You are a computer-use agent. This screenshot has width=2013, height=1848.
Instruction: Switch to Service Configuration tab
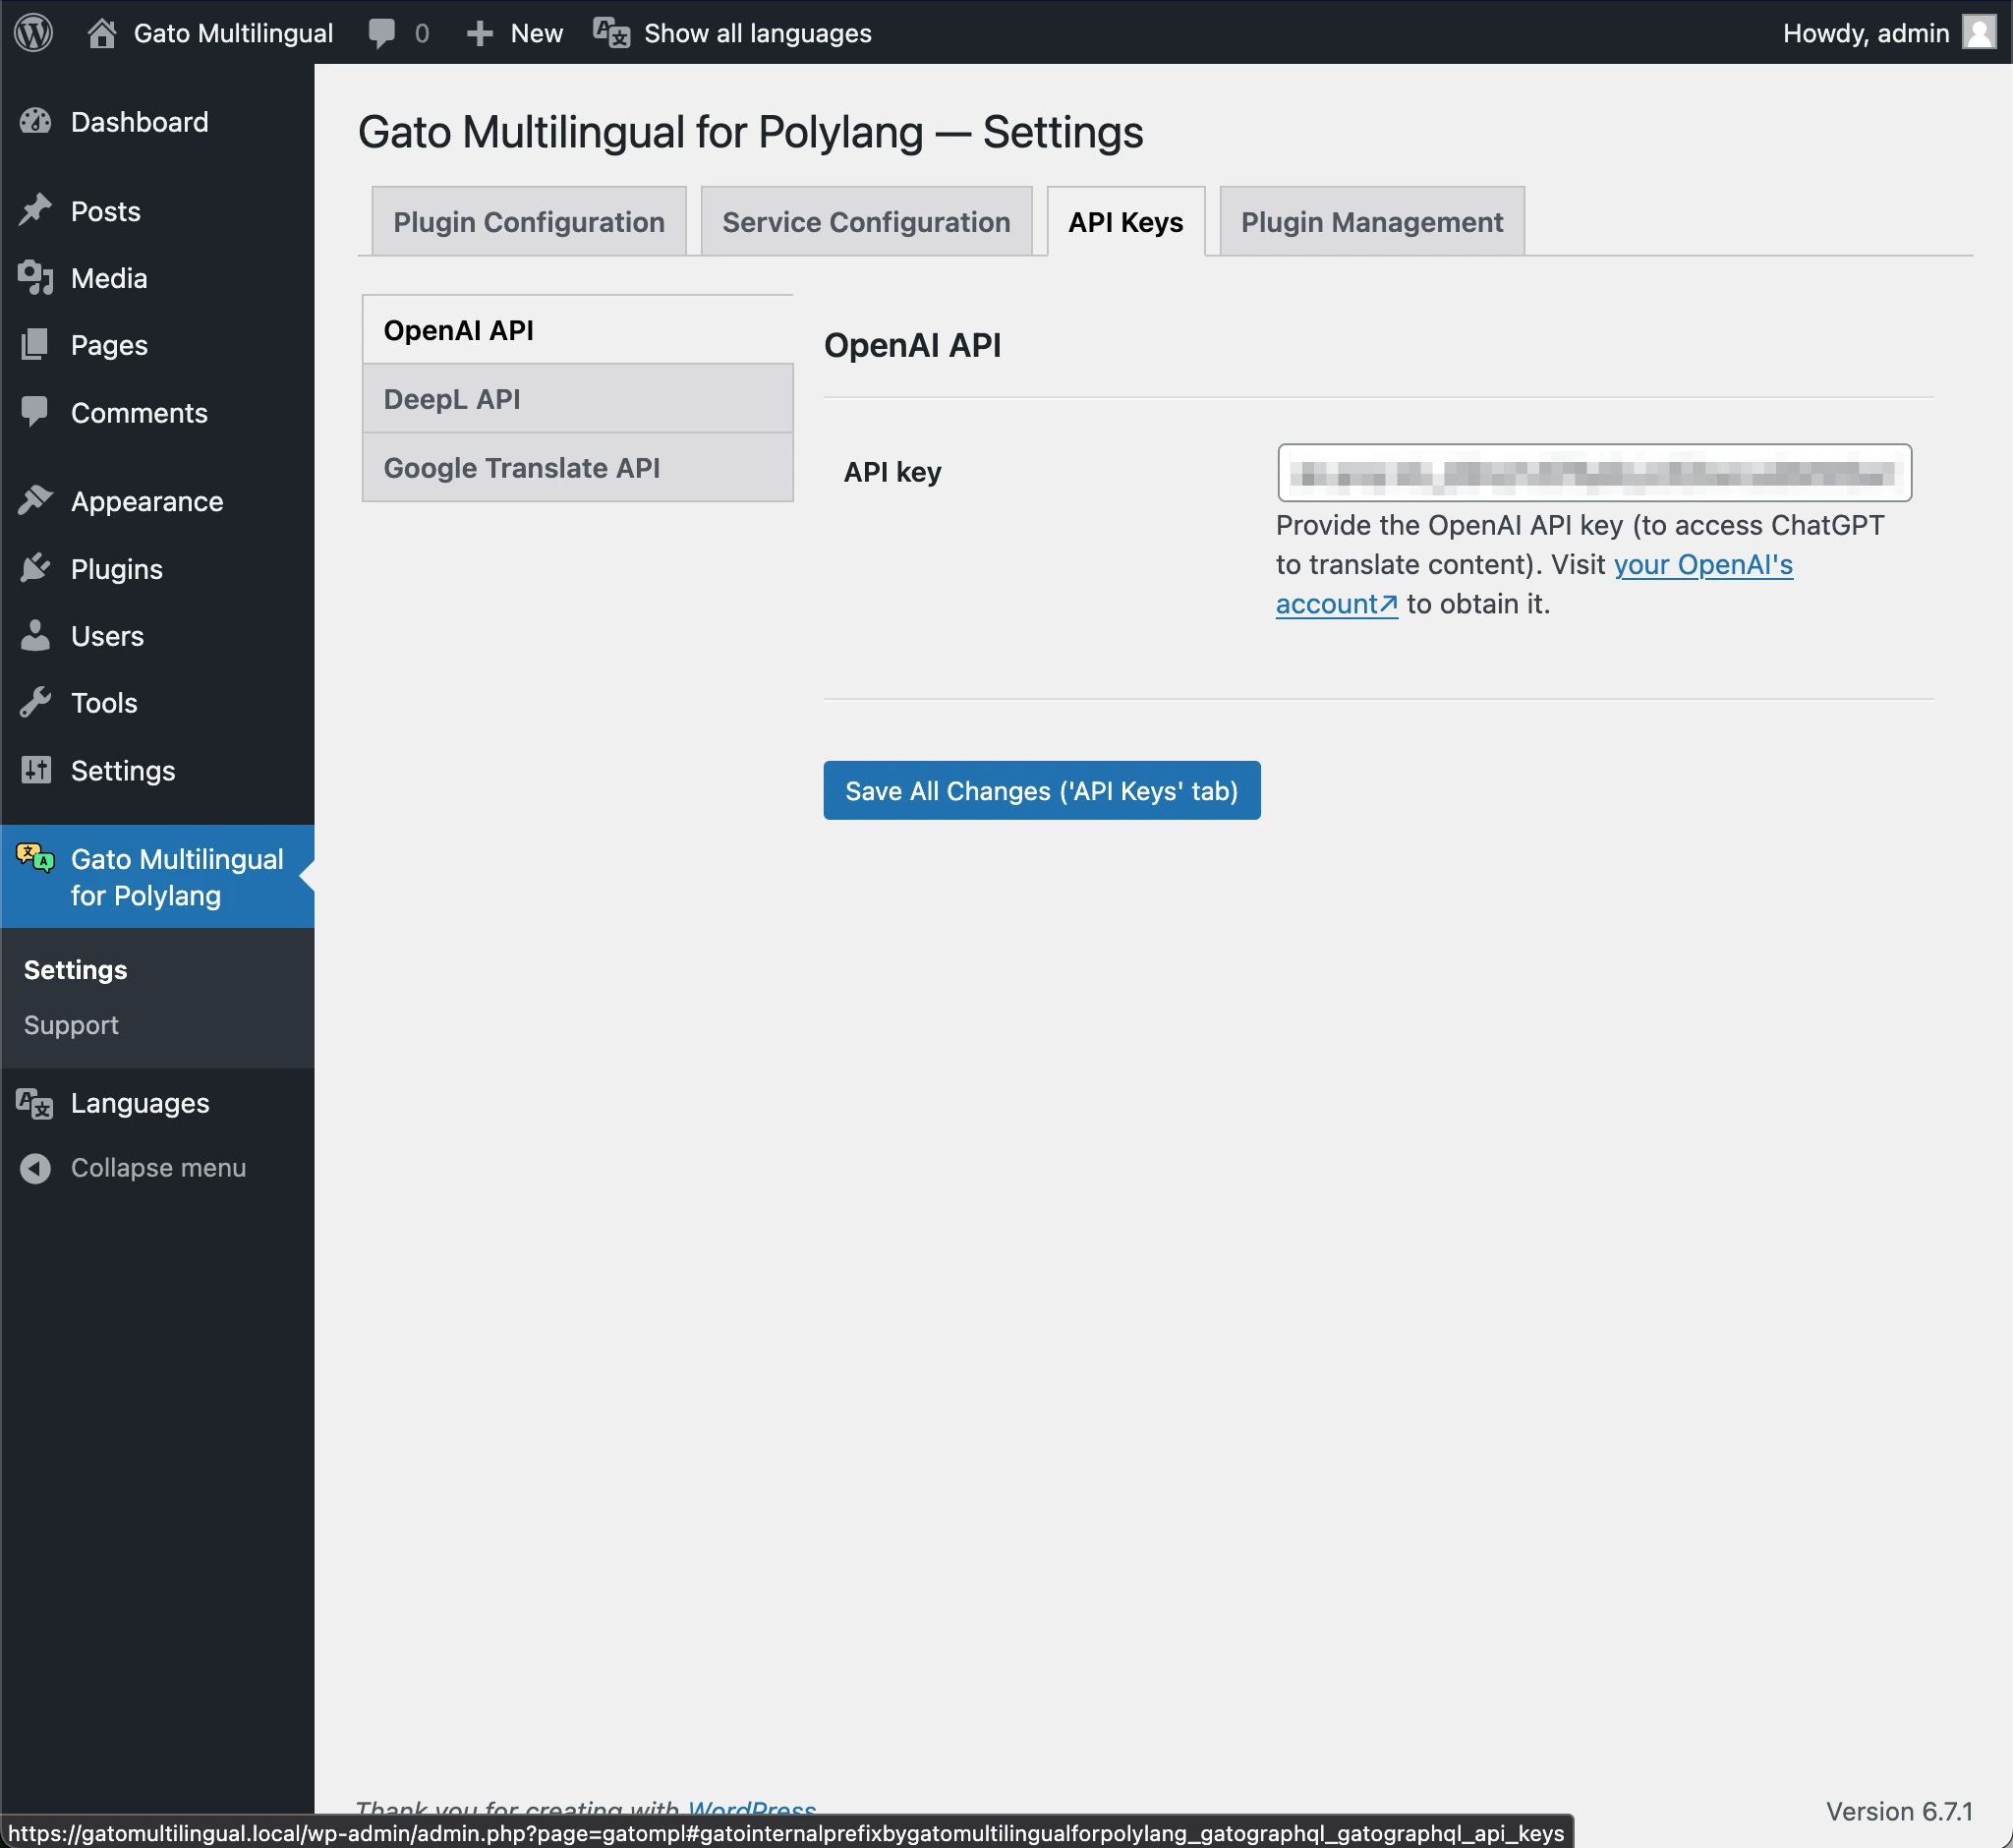click(866, 221)
